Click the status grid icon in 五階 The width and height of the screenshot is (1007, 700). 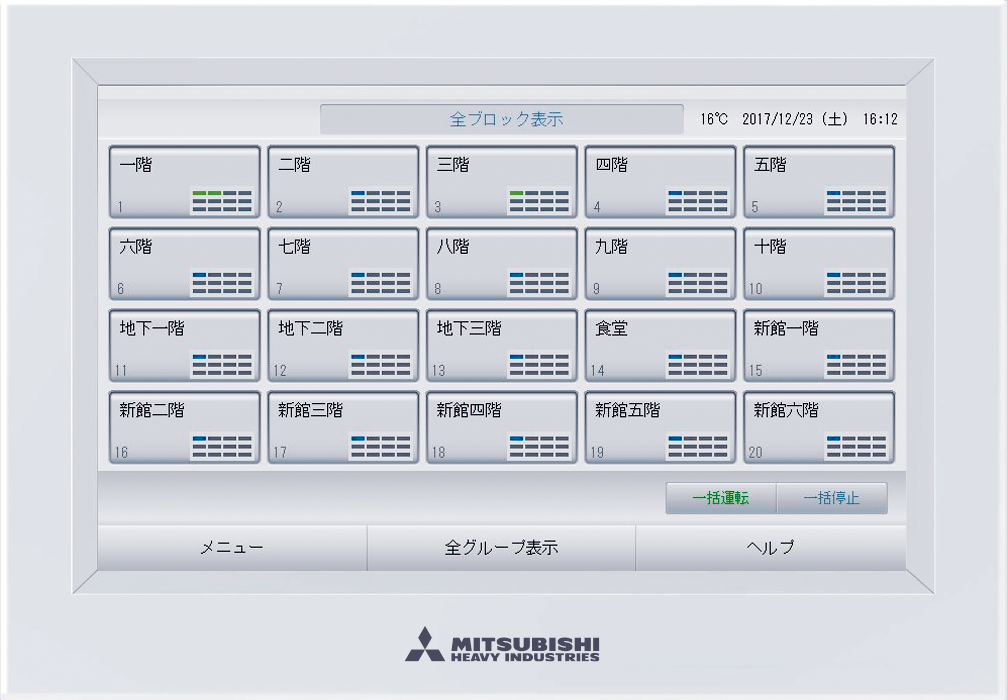click(856, 202)
